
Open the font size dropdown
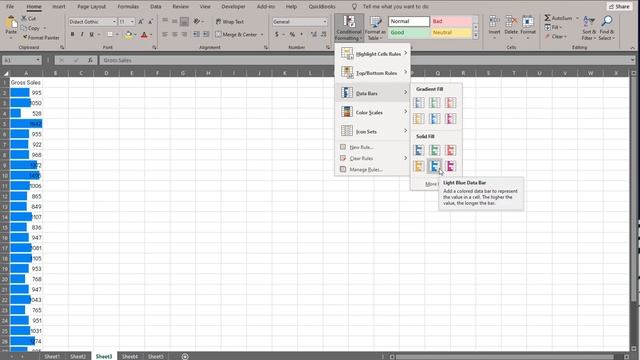(x=132, y=22)
